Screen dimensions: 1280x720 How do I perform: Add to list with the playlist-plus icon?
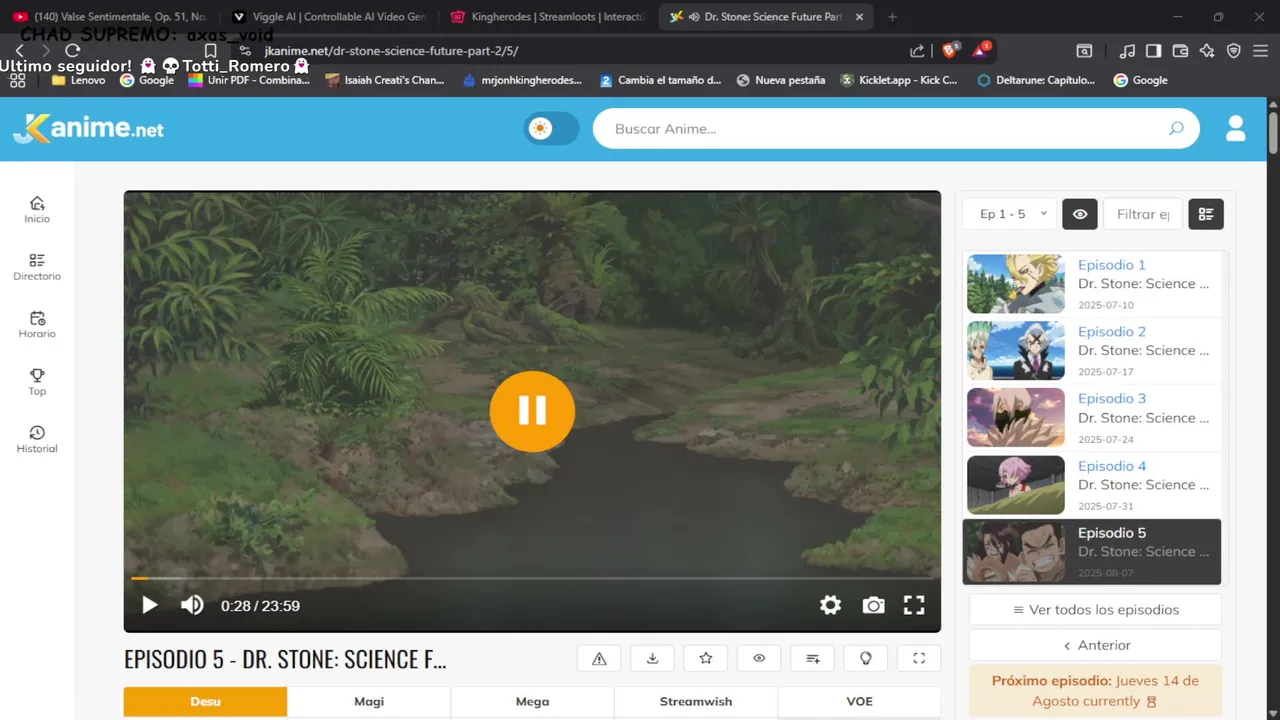click(x=813, y=658)
